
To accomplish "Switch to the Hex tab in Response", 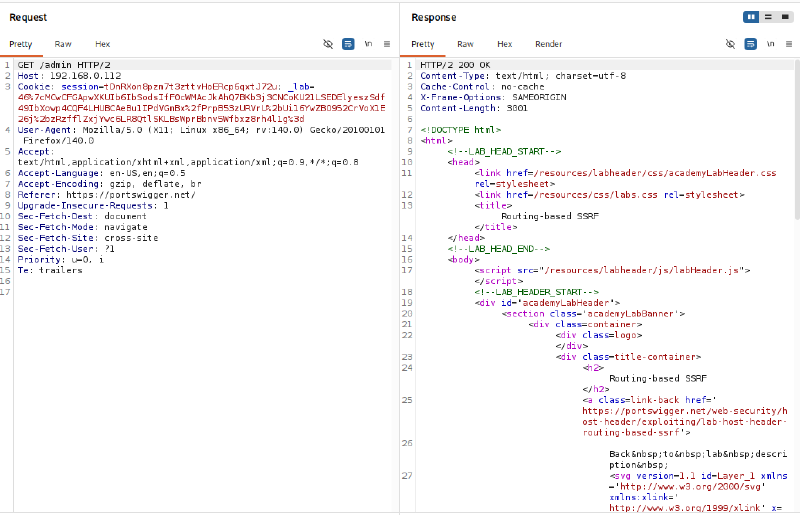I will click(x=505, y=44).
